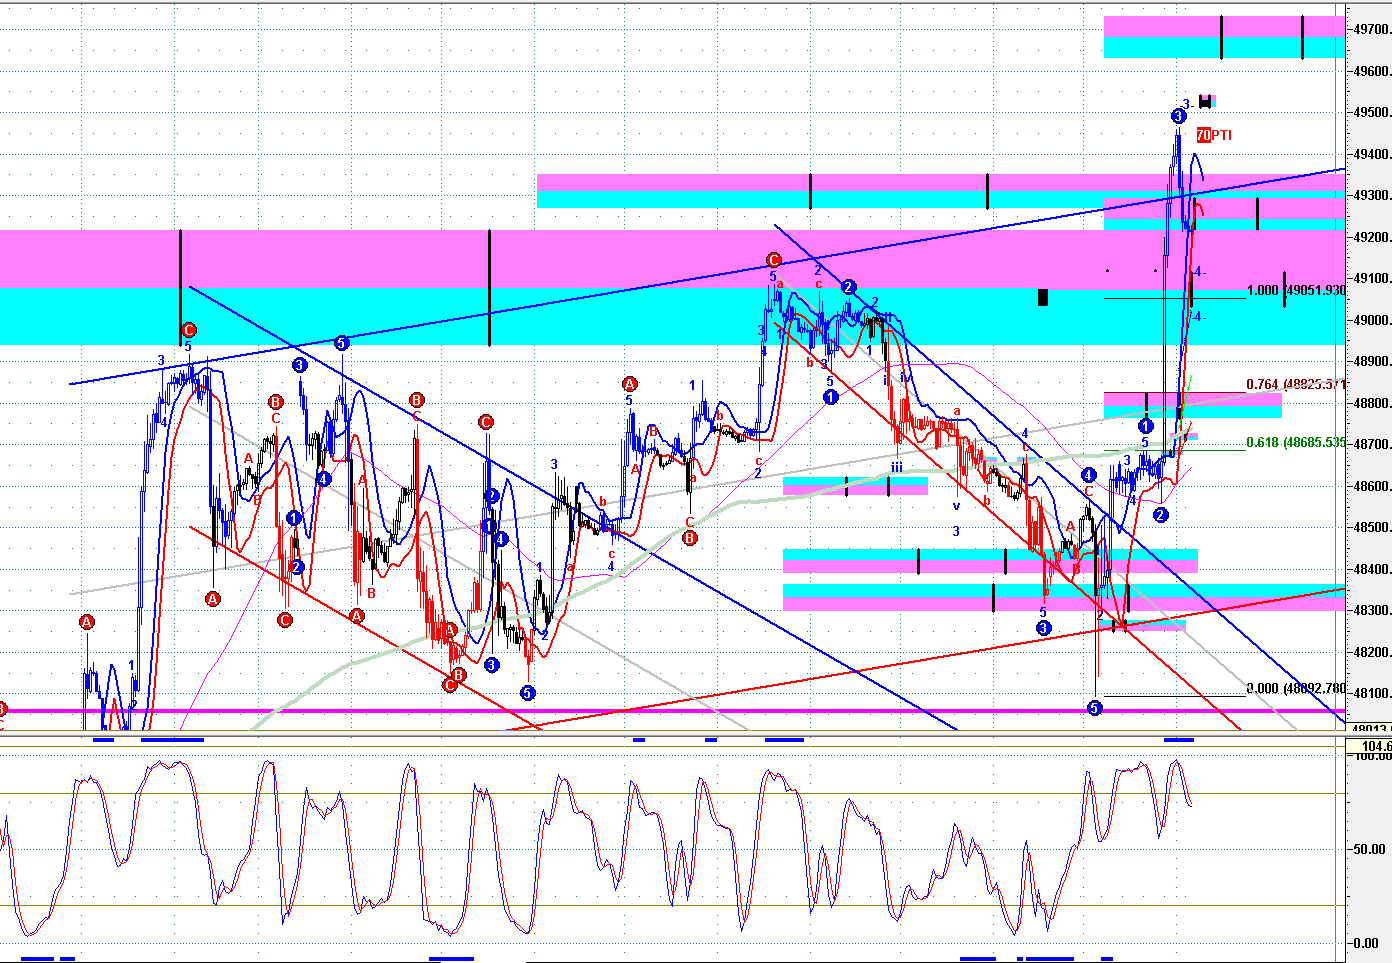The image size is (1392, 963).
Task: Click the 48100 price axis label
Action: click(1371, 694)
